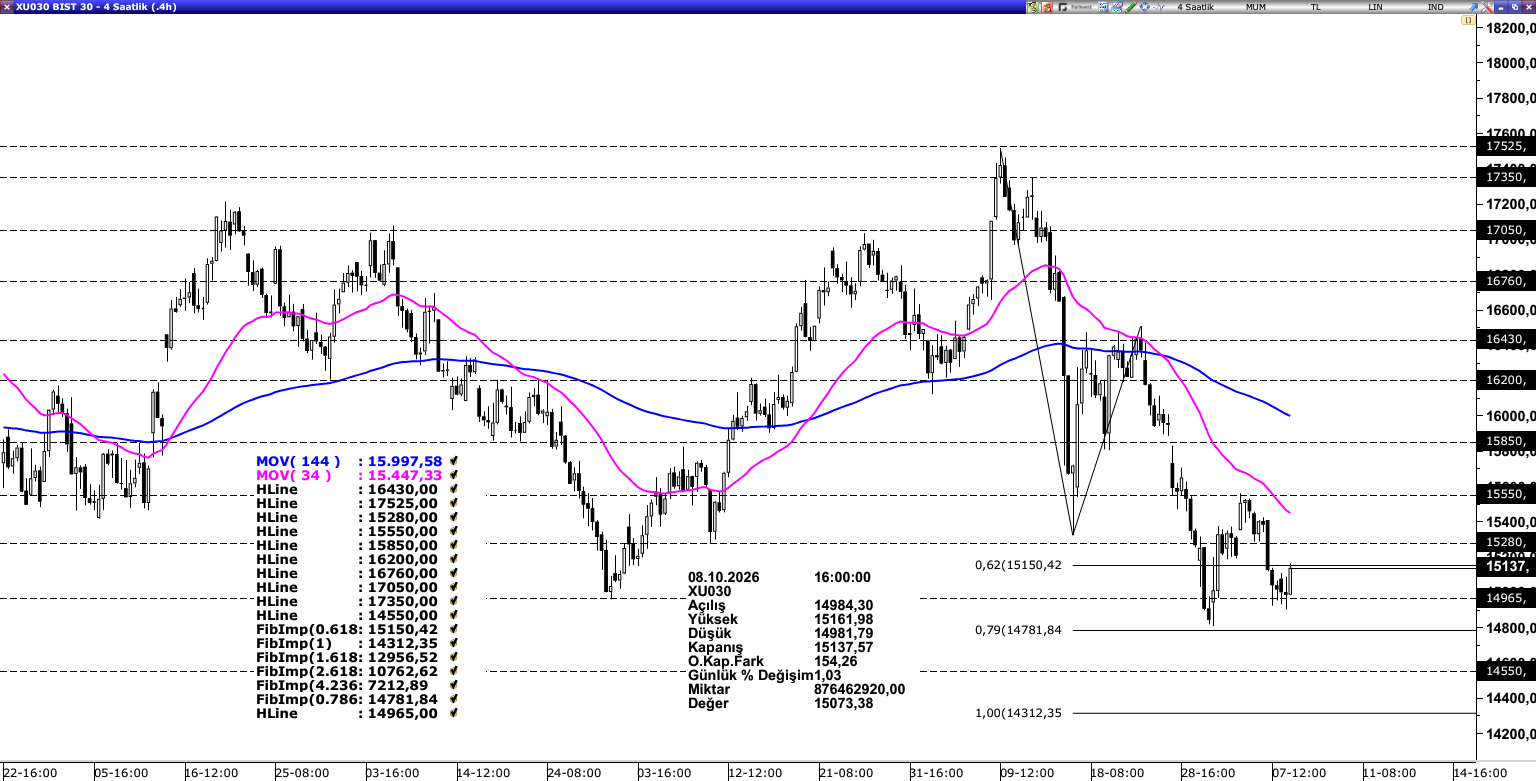Viewport: 1536px width, 781px height.
Task: Open the IND indicator menu
Action: click(x=1435, y=7)
